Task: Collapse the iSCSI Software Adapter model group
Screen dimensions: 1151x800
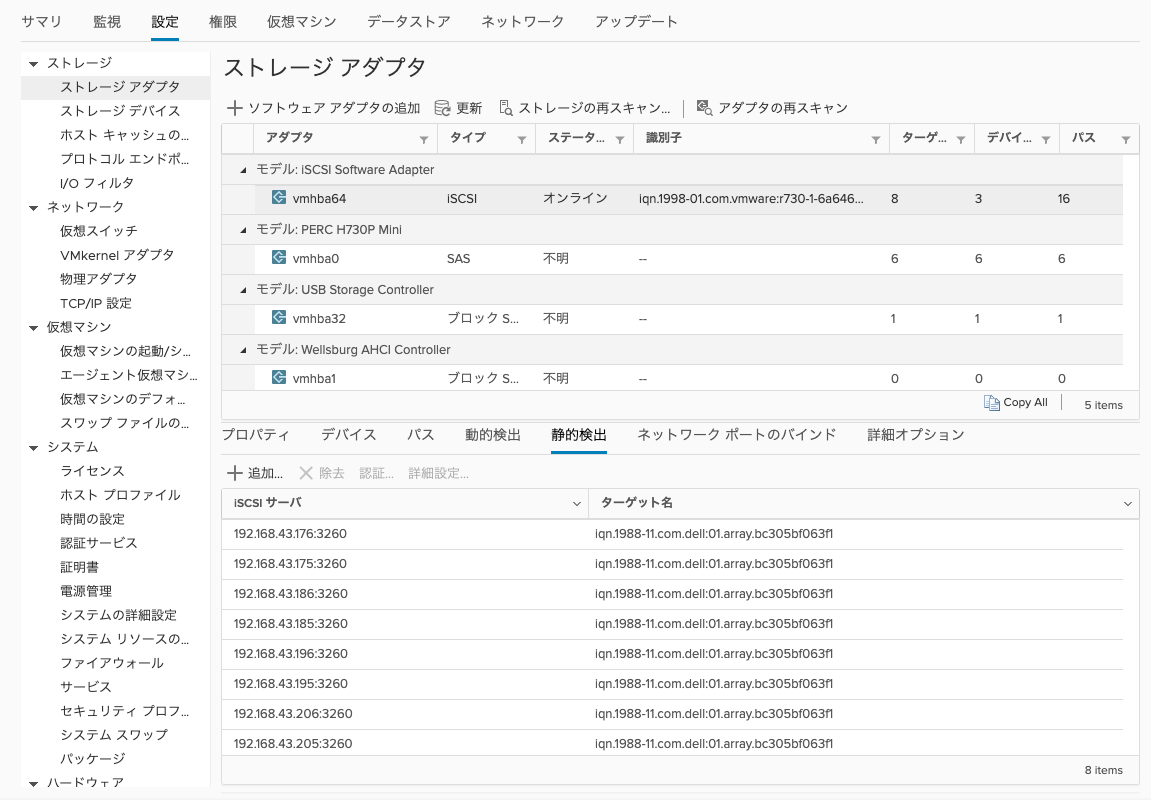Action: [x=243, y=170]
